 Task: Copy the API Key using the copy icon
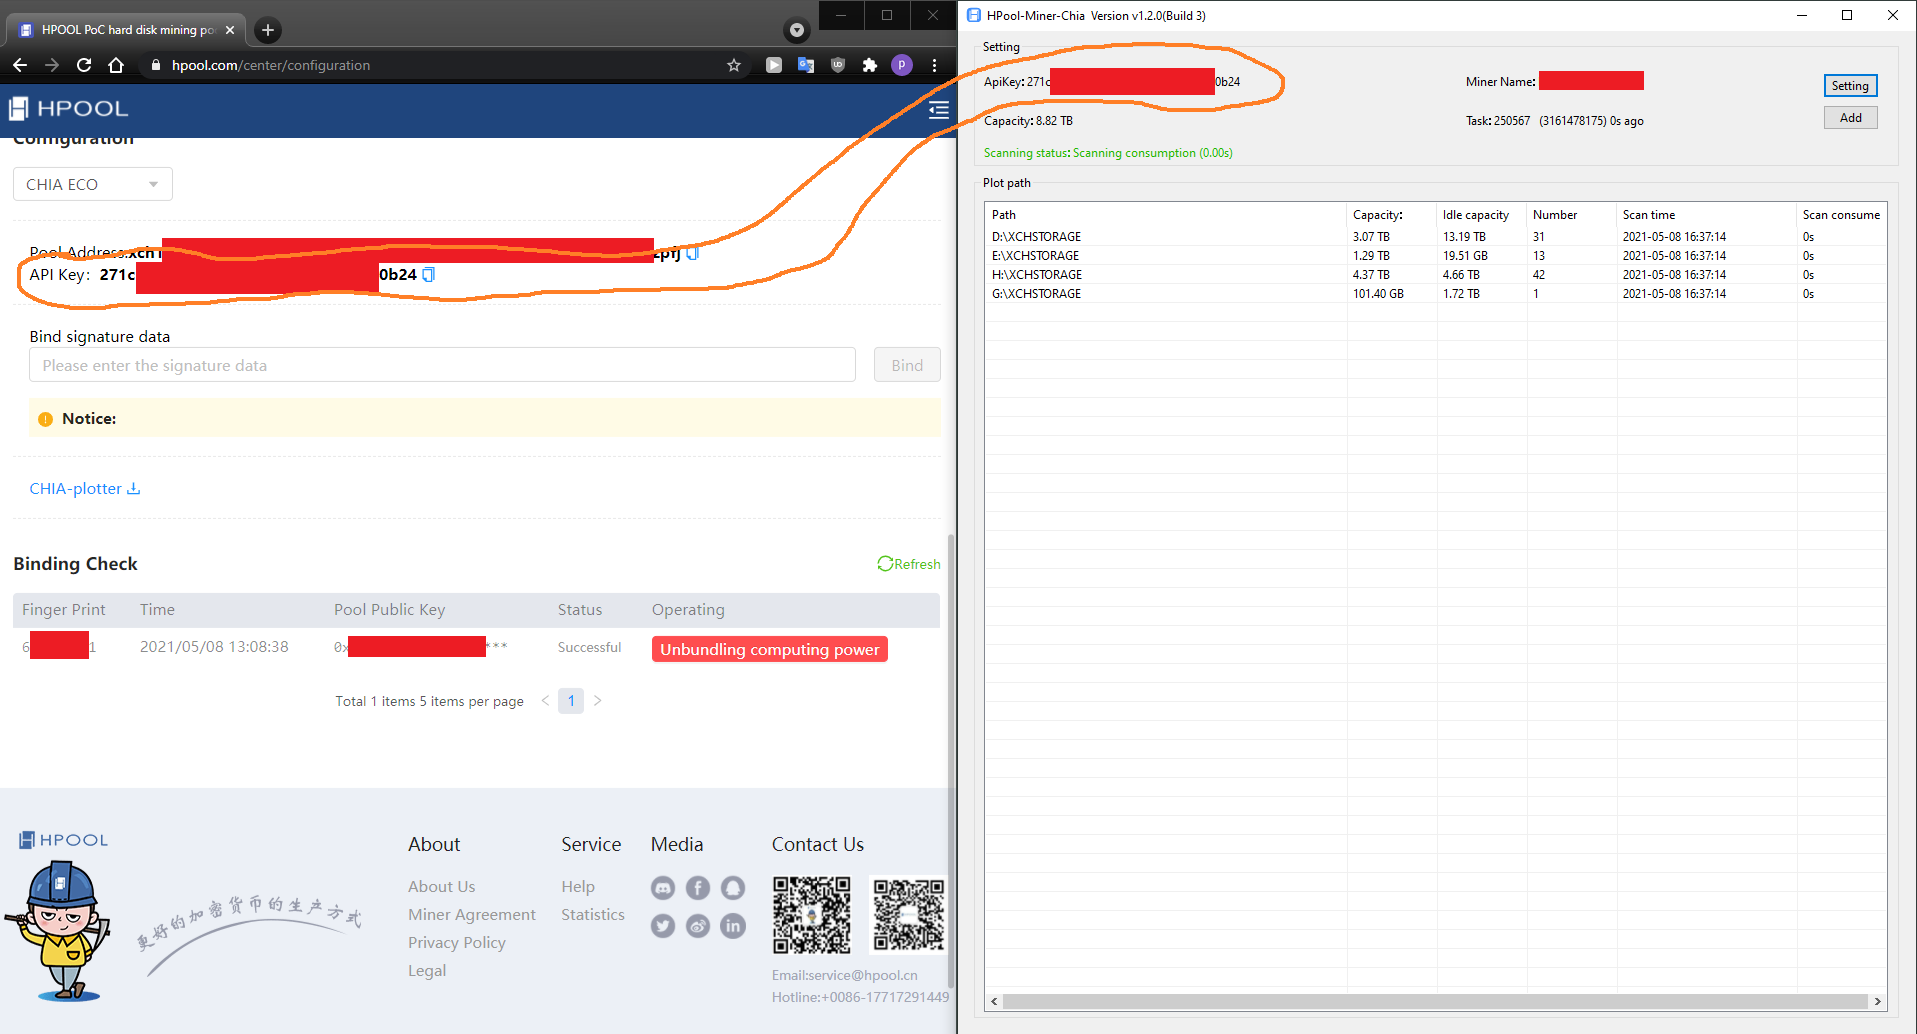(x=428, y=274)
